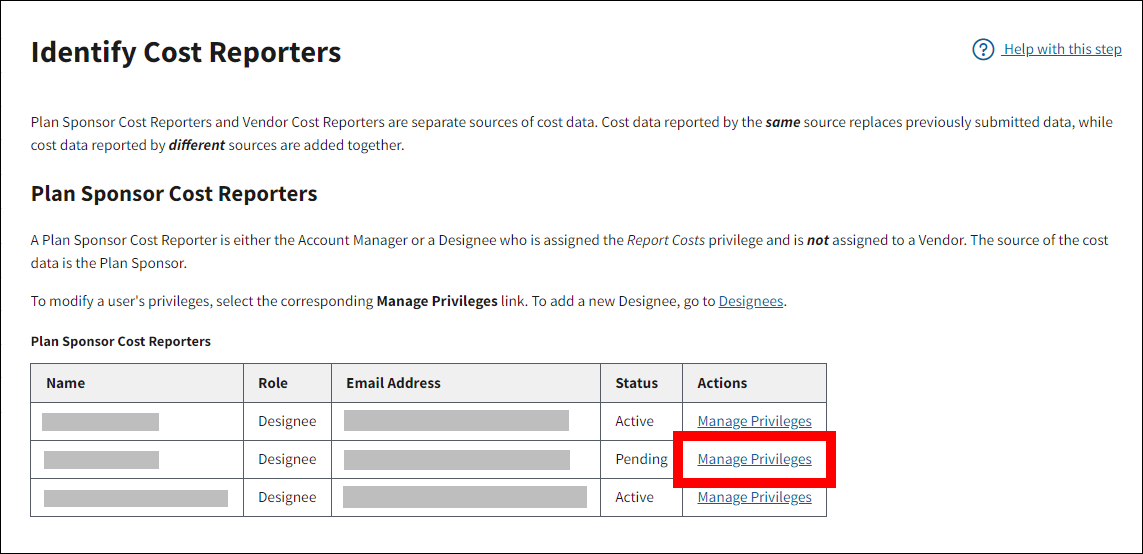
Task: Click the Actions column header
Action: pos(722,383)
